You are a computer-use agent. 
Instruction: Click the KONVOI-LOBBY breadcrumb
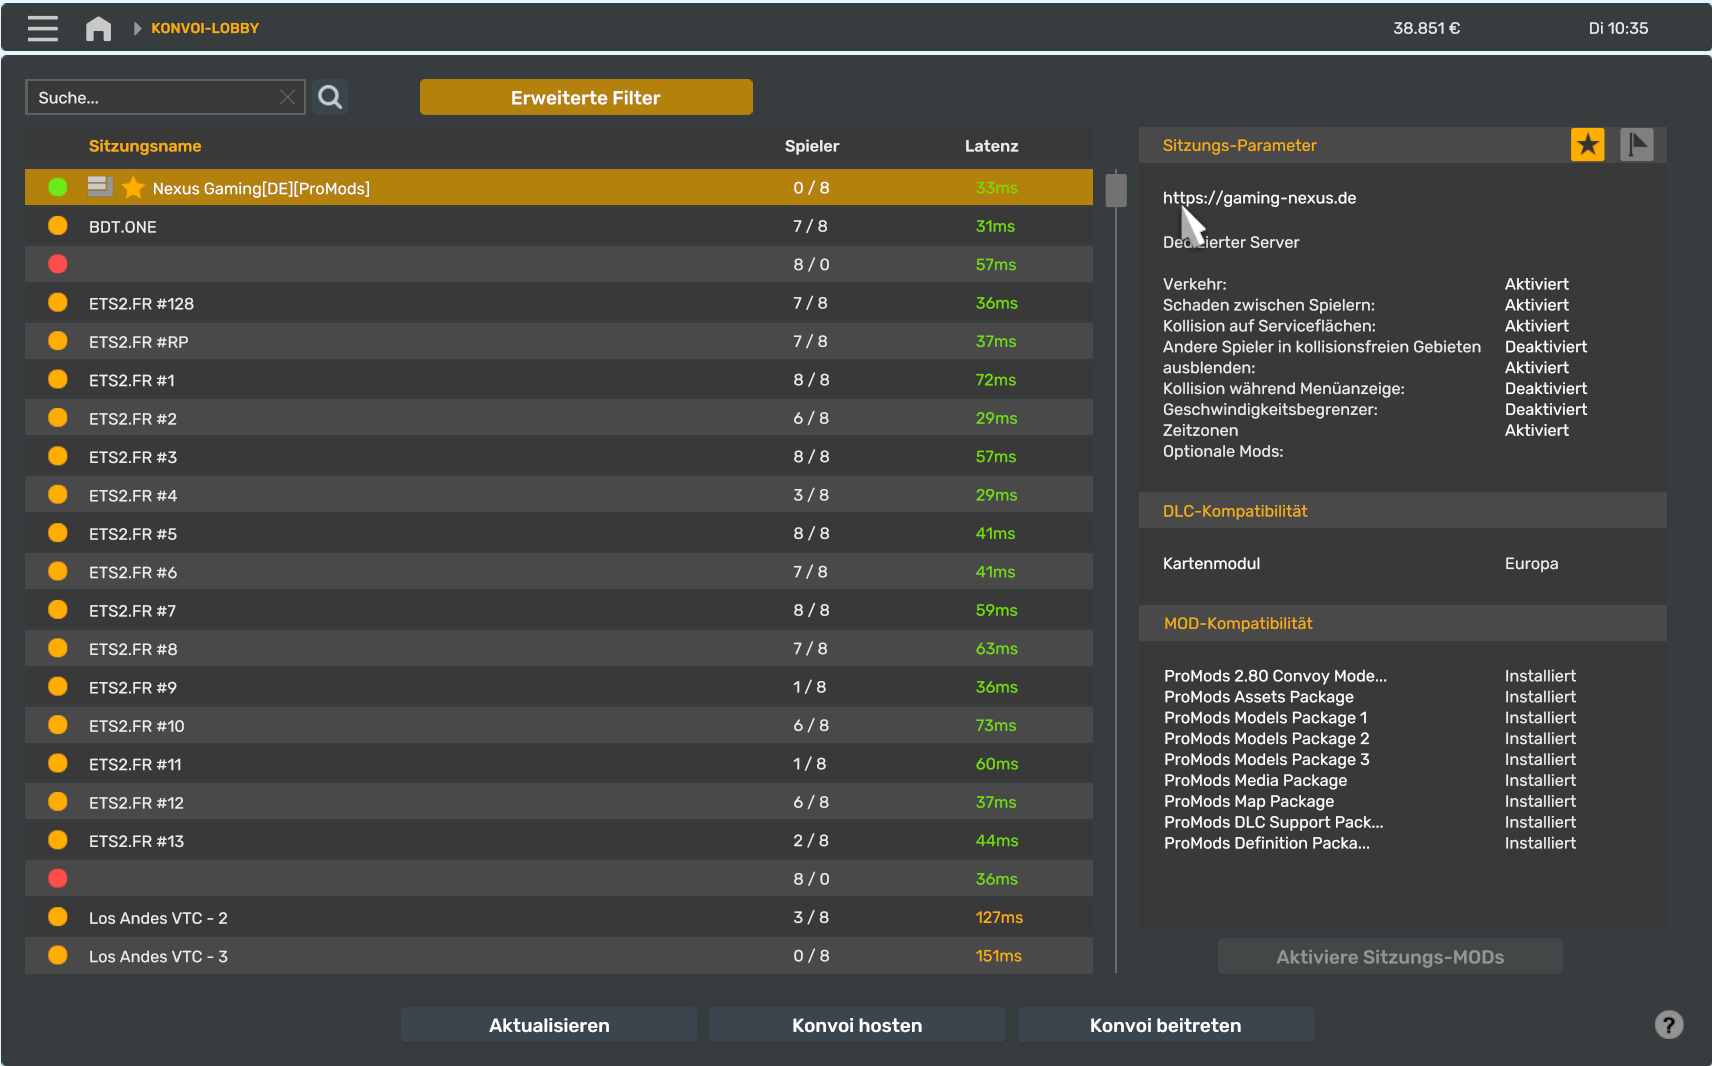coord(205,28)
